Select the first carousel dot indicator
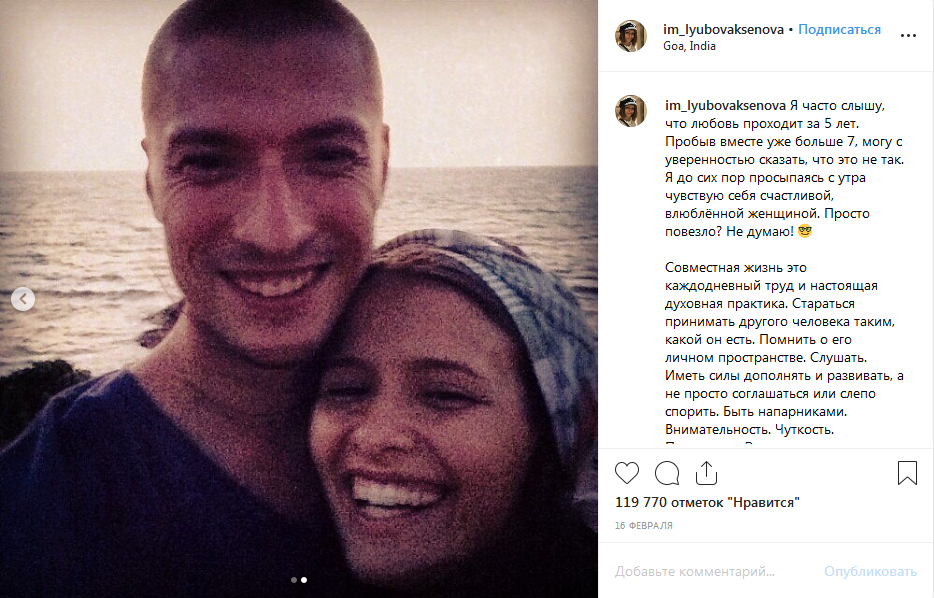 [294, 580]
